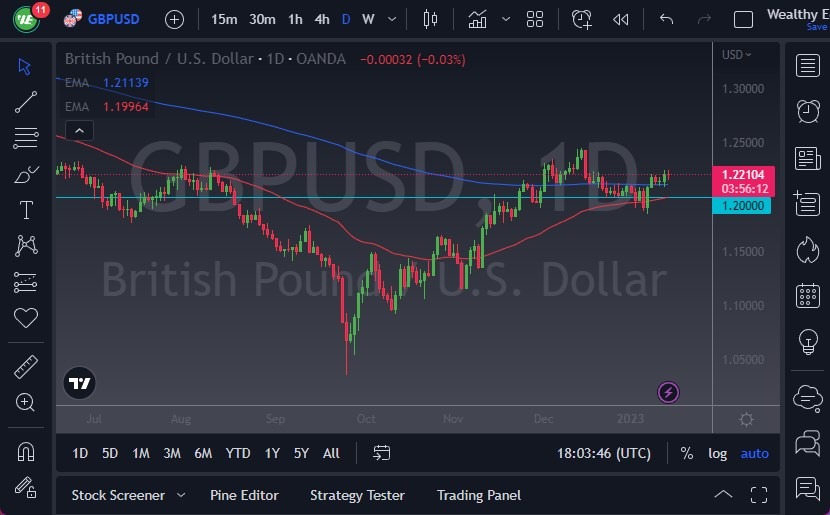Open the indicator templates grid
The height and width of the screenshot is (515, 830).
click(x=535, y=20)
